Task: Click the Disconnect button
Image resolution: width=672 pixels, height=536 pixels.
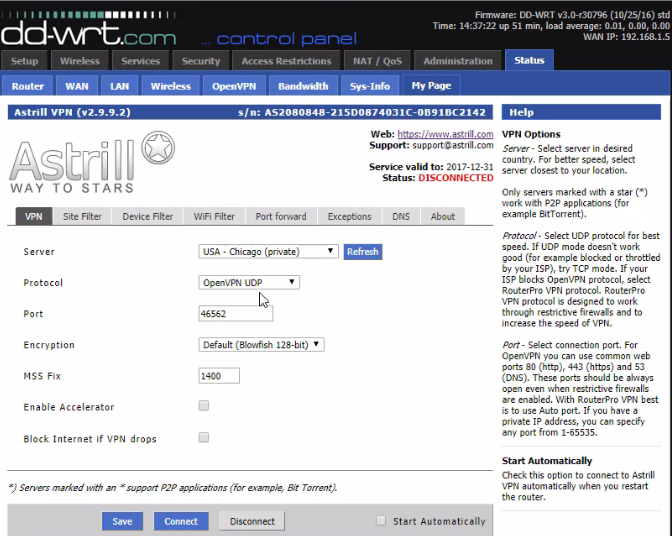Action: [x=252, y=521]
